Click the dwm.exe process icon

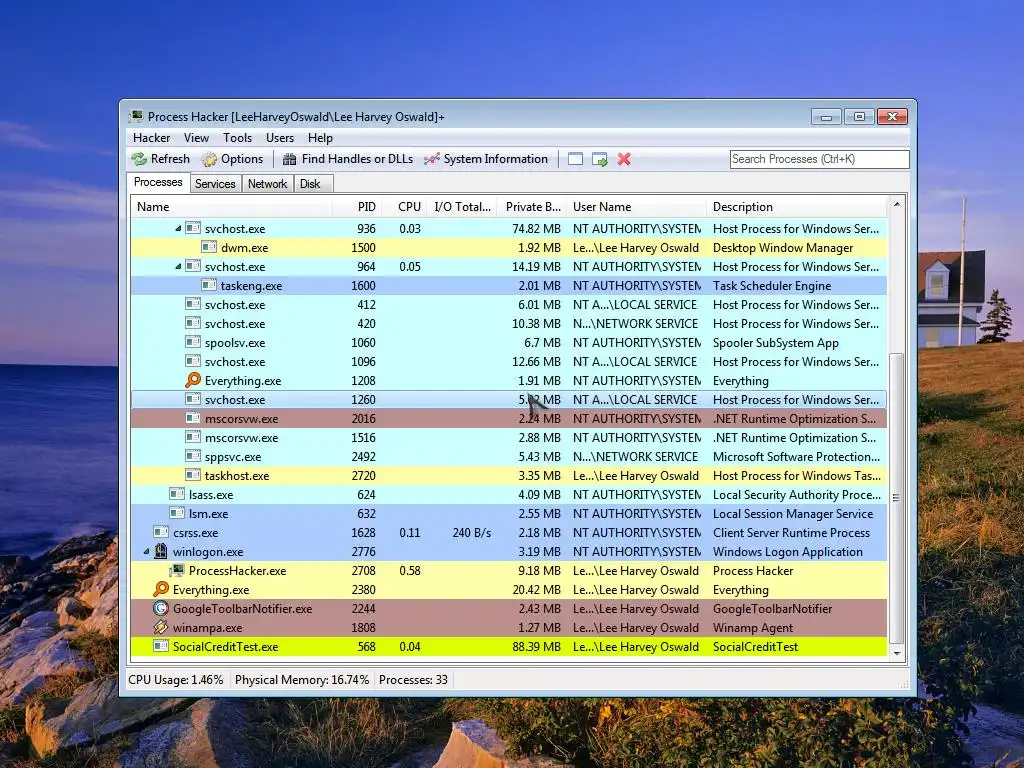[209, 248]
